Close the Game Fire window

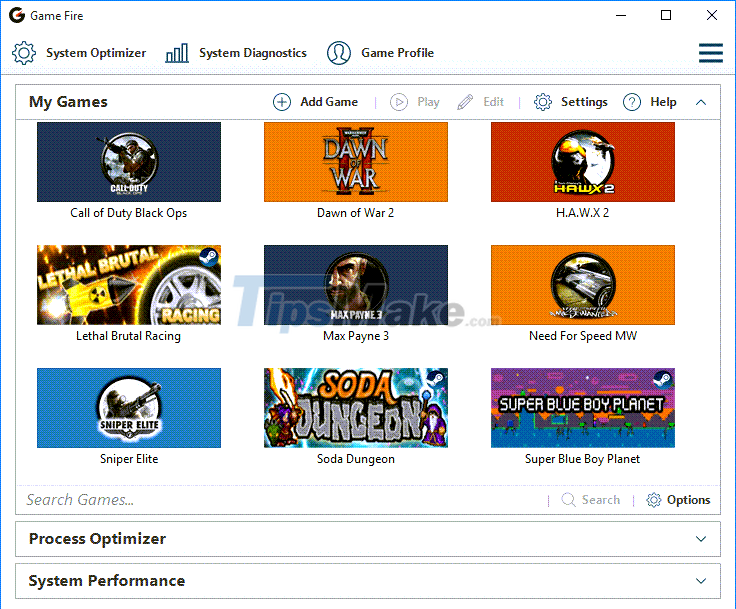[712, 15]
